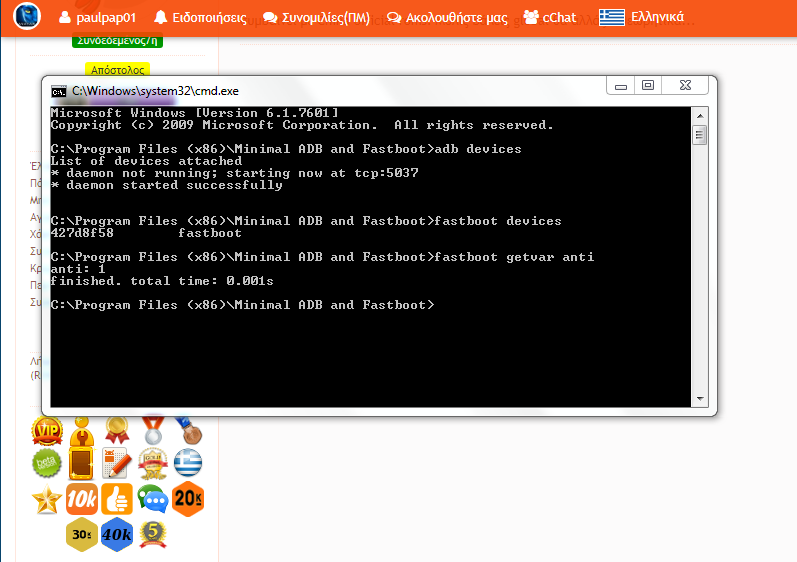Click the gold keyhole person badge

[82, 431]
